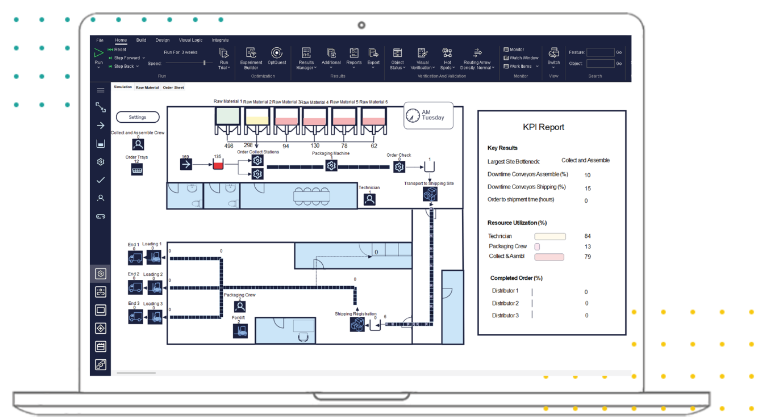Viewport: 777px width, 418px height.
Task: Click the simulation clock showing Tuesday
Action: pyautogui.click(x=429, y=116)
